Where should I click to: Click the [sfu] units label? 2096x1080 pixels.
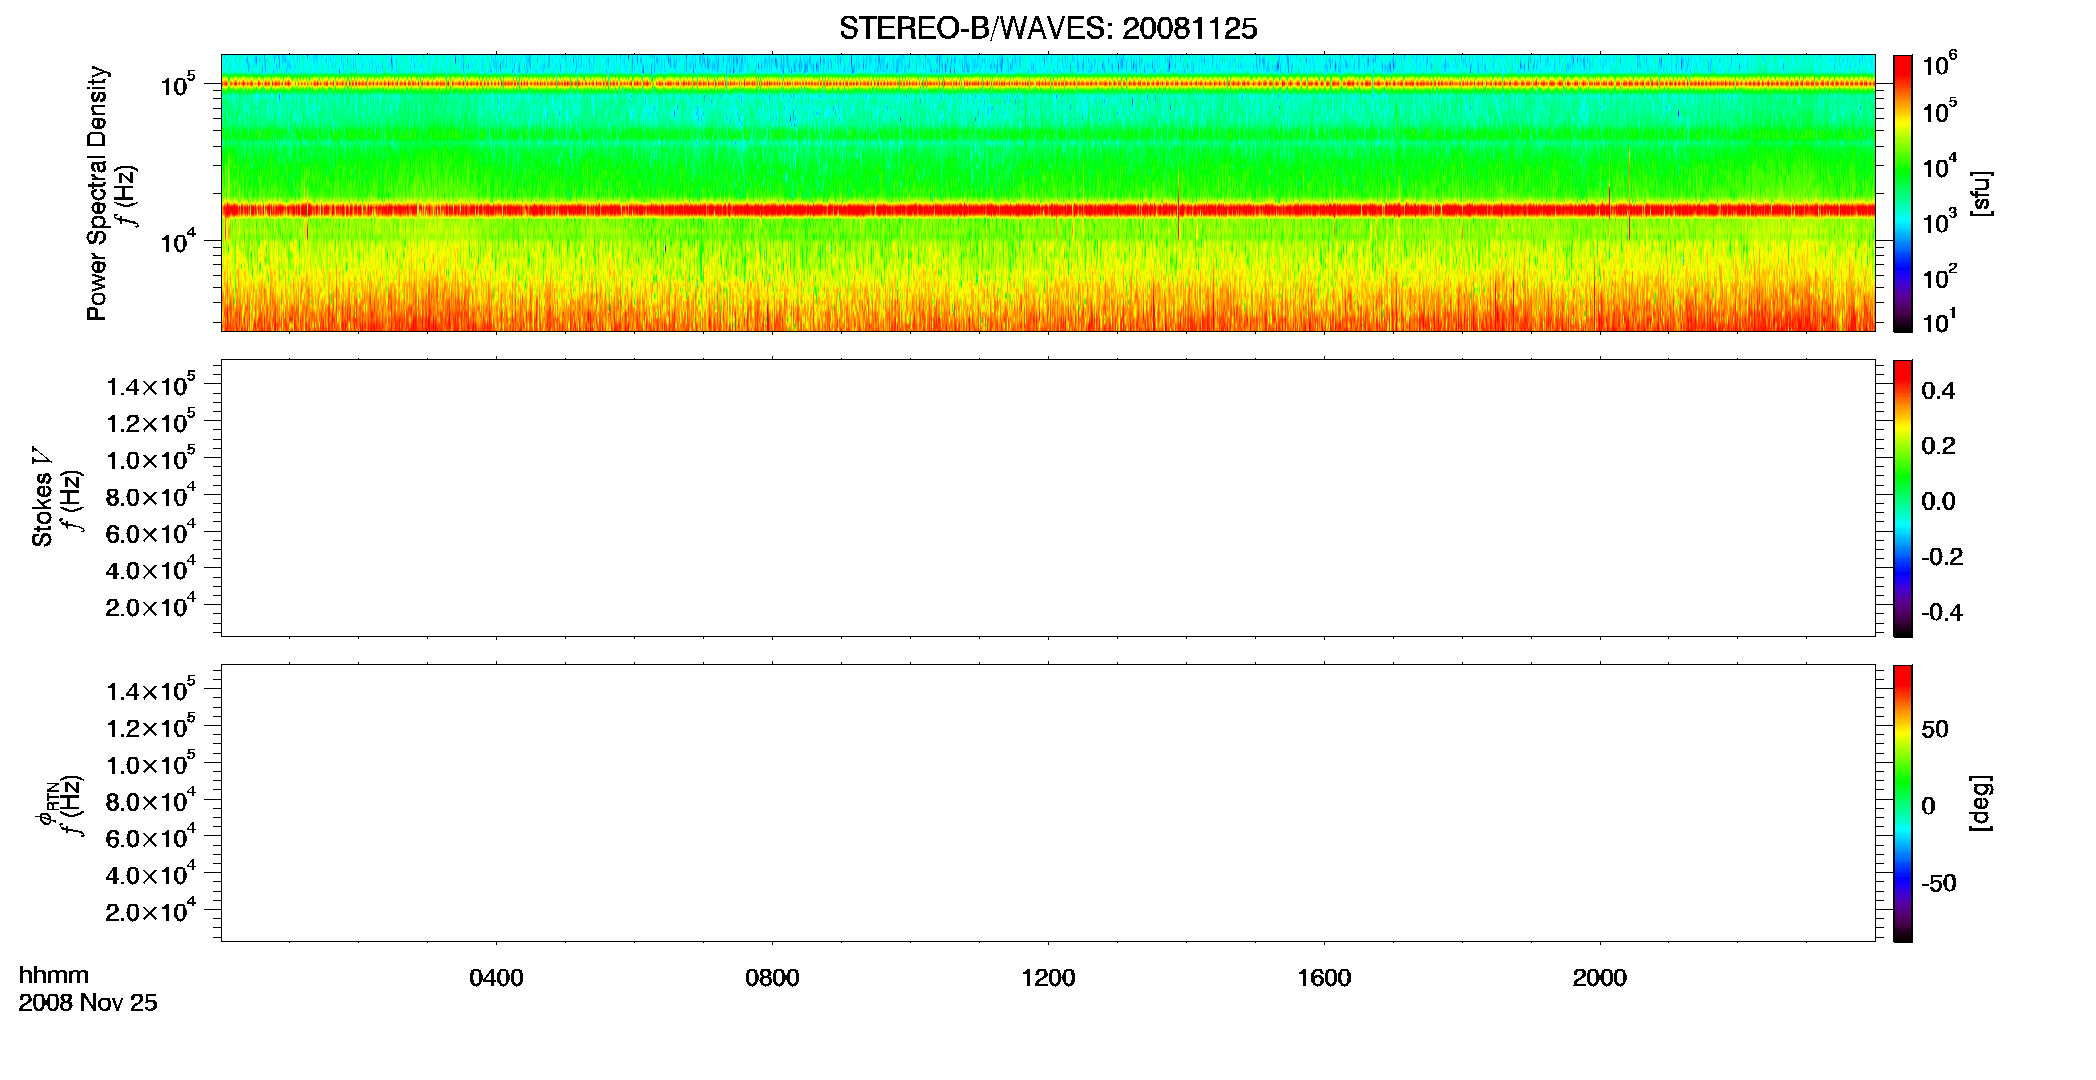coord(1981,194)
